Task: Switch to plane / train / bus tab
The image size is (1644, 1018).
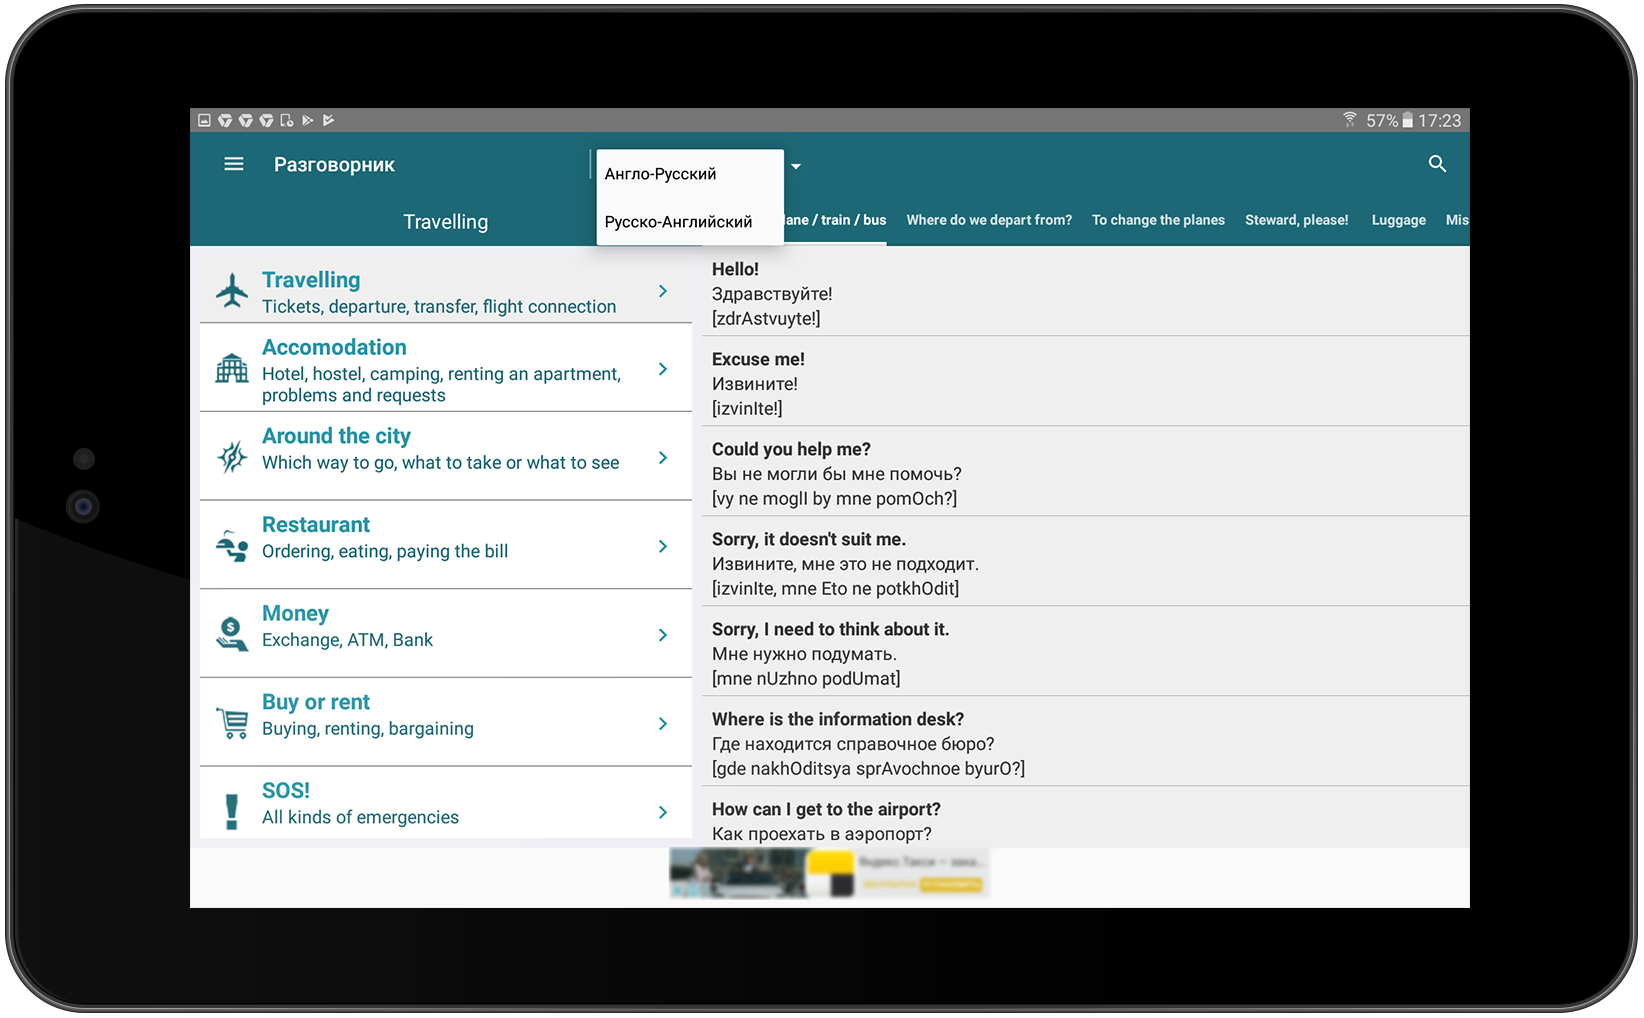Action: tap(836, 220)
